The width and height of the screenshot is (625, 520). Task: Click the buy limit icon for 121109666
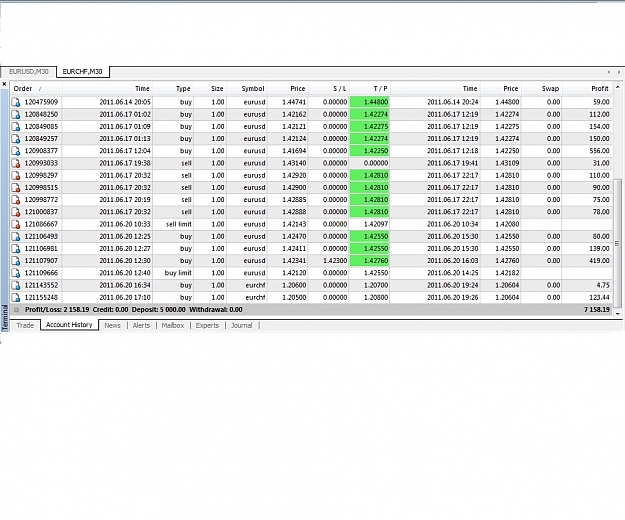click(x=16, y=273)
